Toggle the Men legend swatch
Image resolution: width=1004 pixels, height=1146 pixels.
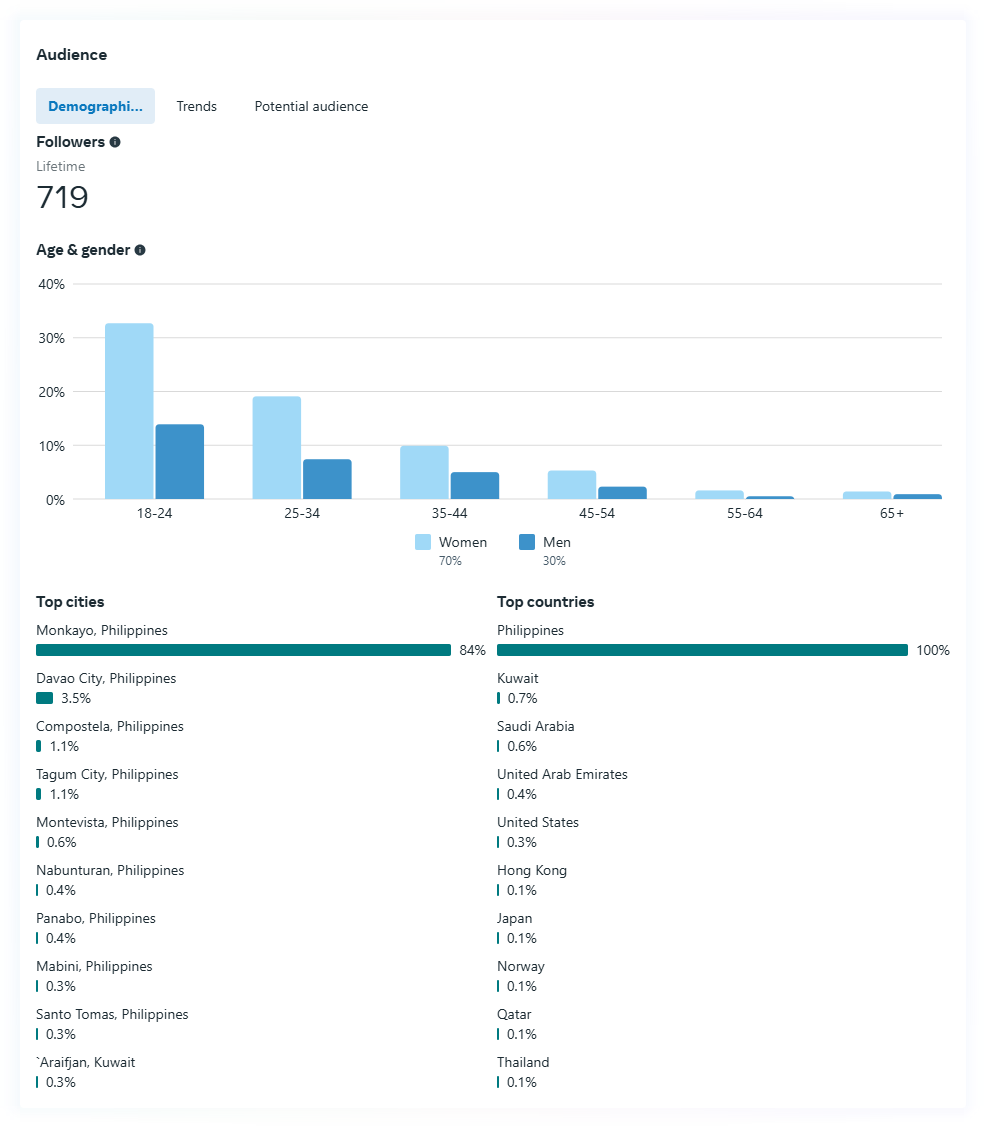[527, 542]
